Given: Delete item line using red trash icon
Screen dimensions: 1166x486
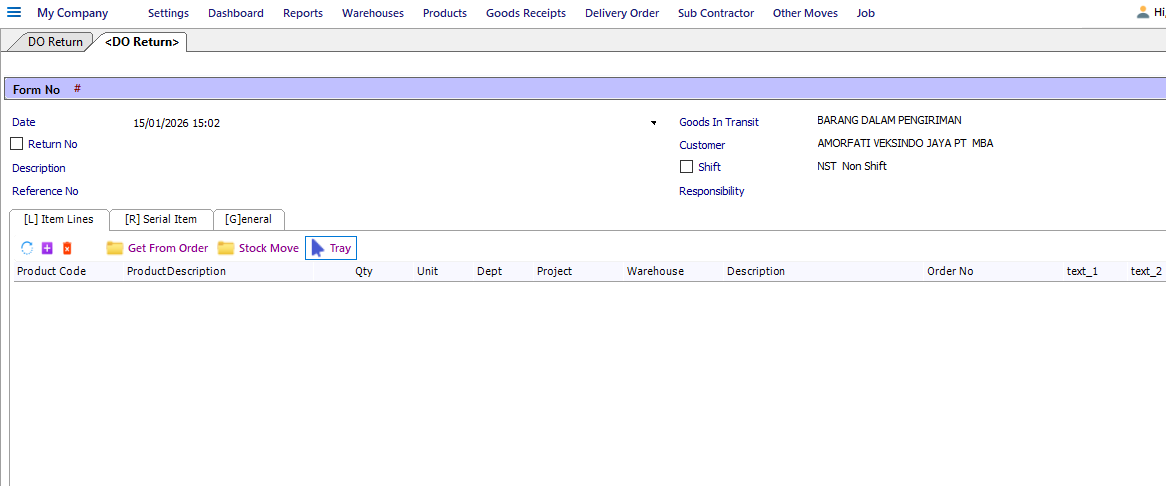Looking at the screenshot, I should (67, 248).
